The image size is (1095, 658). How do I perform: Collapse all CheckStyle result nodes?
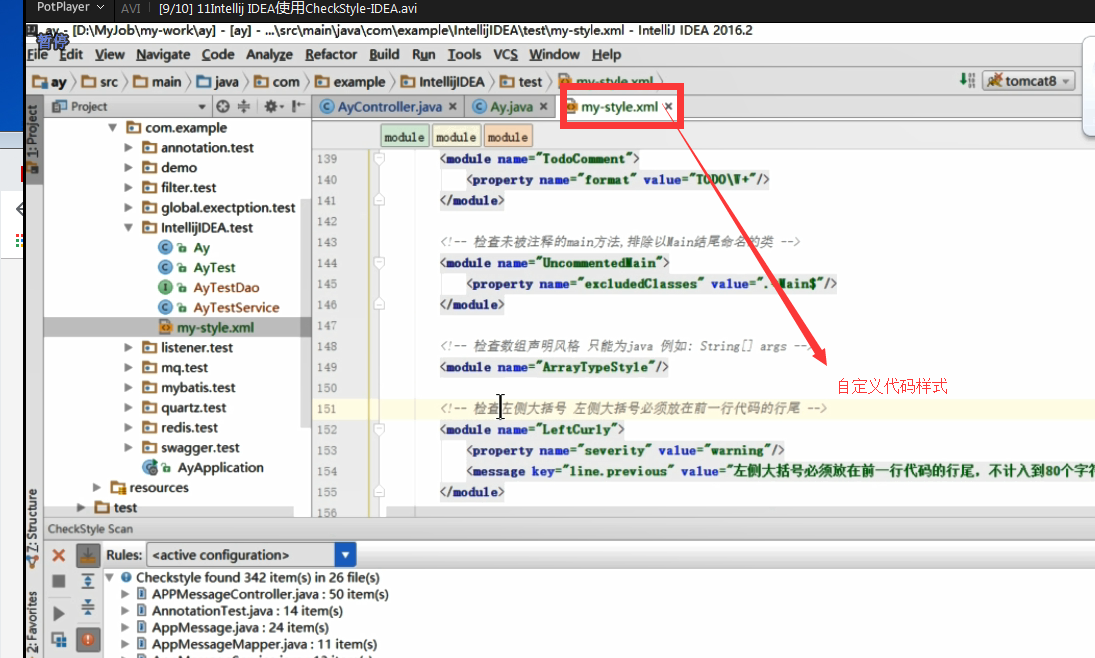point(88,607)
